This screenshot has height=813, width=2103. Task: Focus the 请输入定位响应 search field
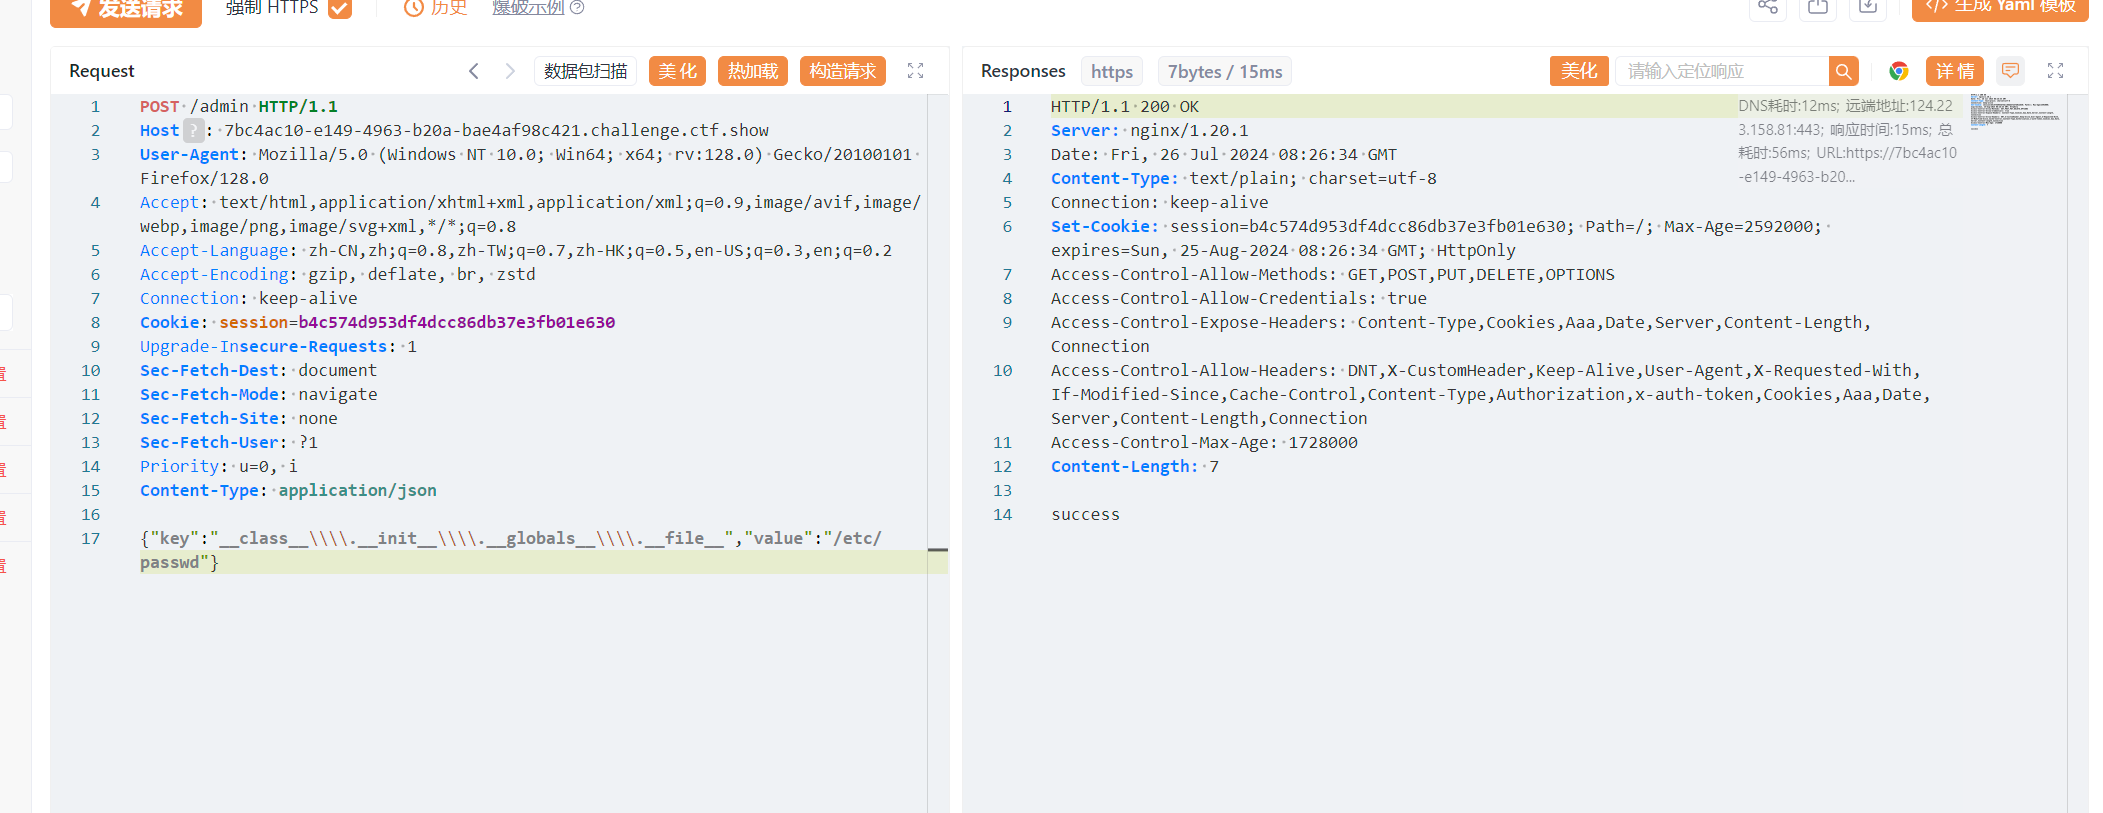pos(1722,71)
